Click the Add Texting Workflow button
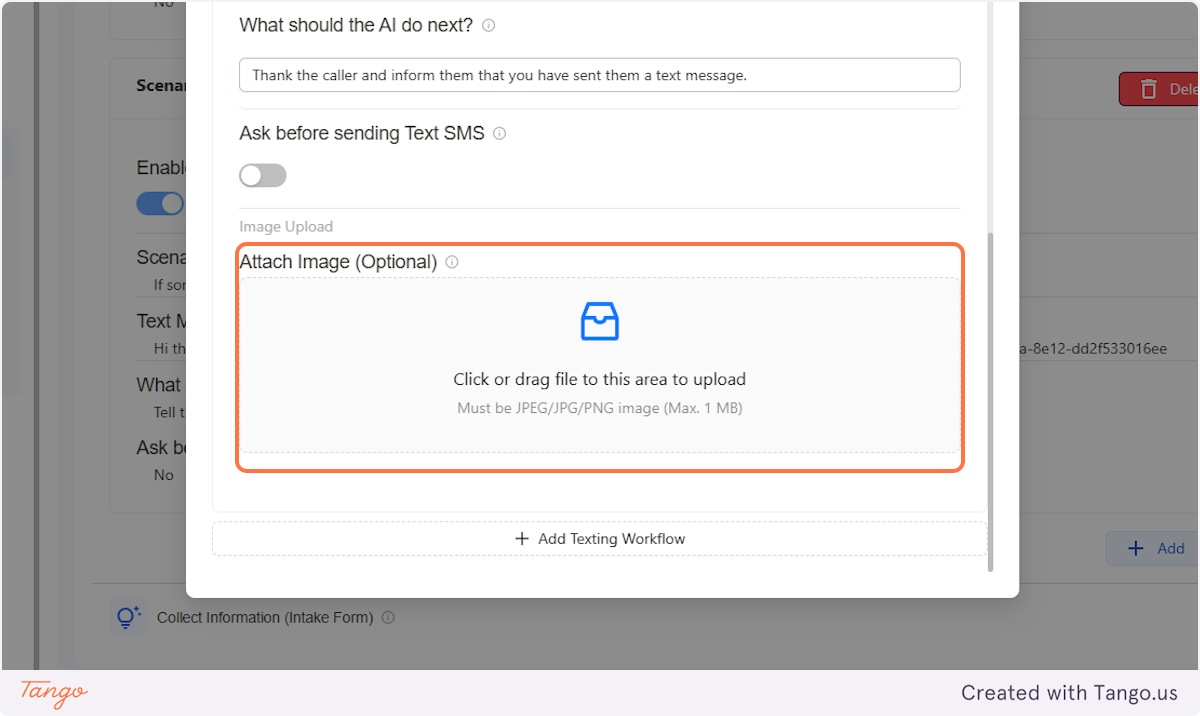Viewport: 1200px width, 716px height. [x=600, y=539]
